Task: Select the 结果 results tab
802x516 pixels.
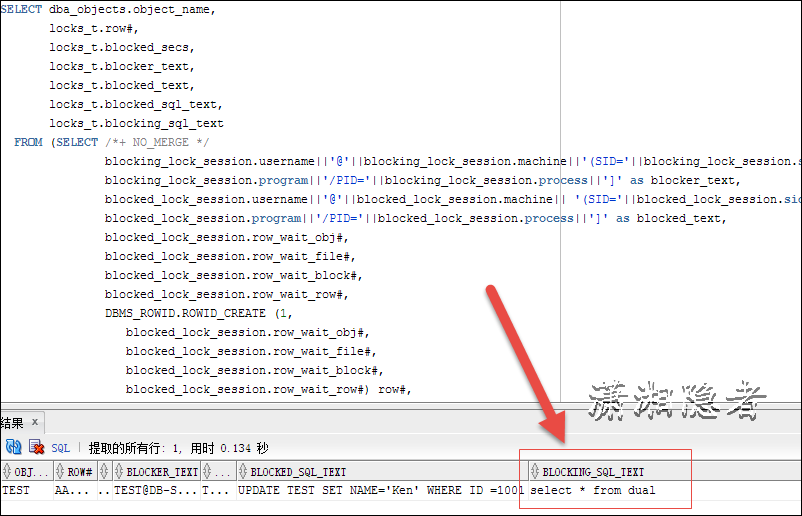Action: click(12, 422)
